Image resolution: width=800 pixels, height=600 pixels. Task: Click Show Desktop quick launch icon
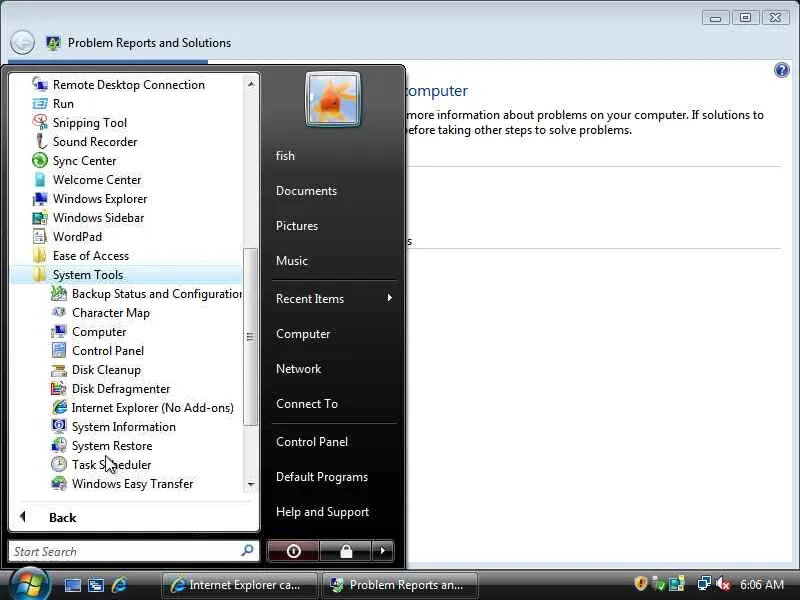pyautogui.click(x=72, y=585)
